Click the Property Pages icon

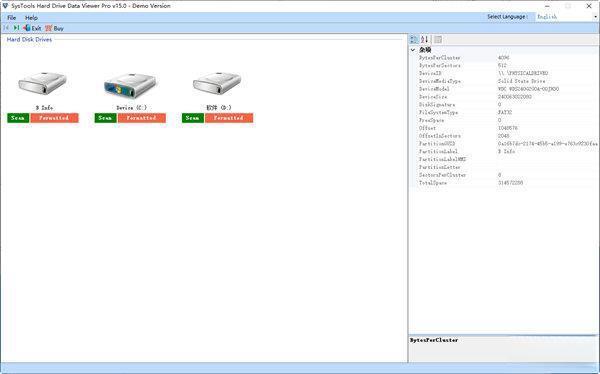438,39
